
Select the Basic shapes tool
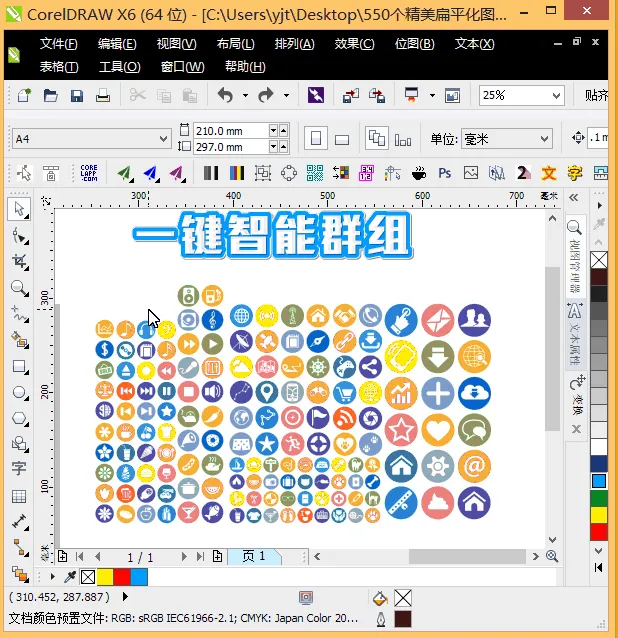pyautogui.click(x=19, y=444)
